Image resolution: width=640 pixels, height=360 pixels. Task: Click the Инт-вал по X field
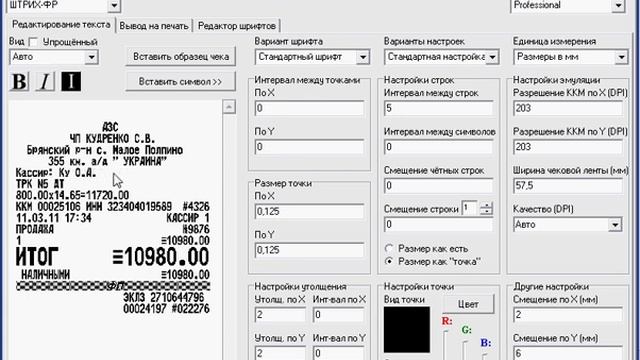pyautogui.click(x=338, y=315)
